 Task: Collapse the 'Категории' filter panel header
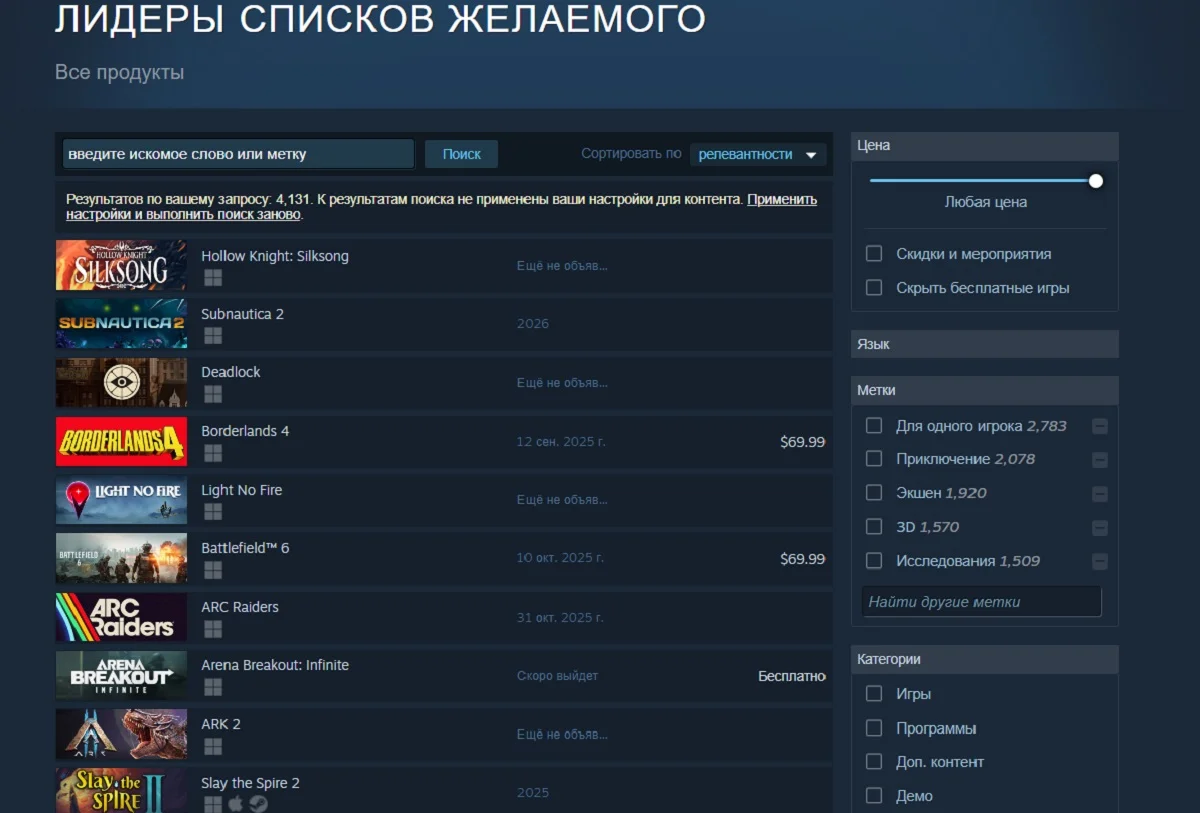tap(984, 659)
